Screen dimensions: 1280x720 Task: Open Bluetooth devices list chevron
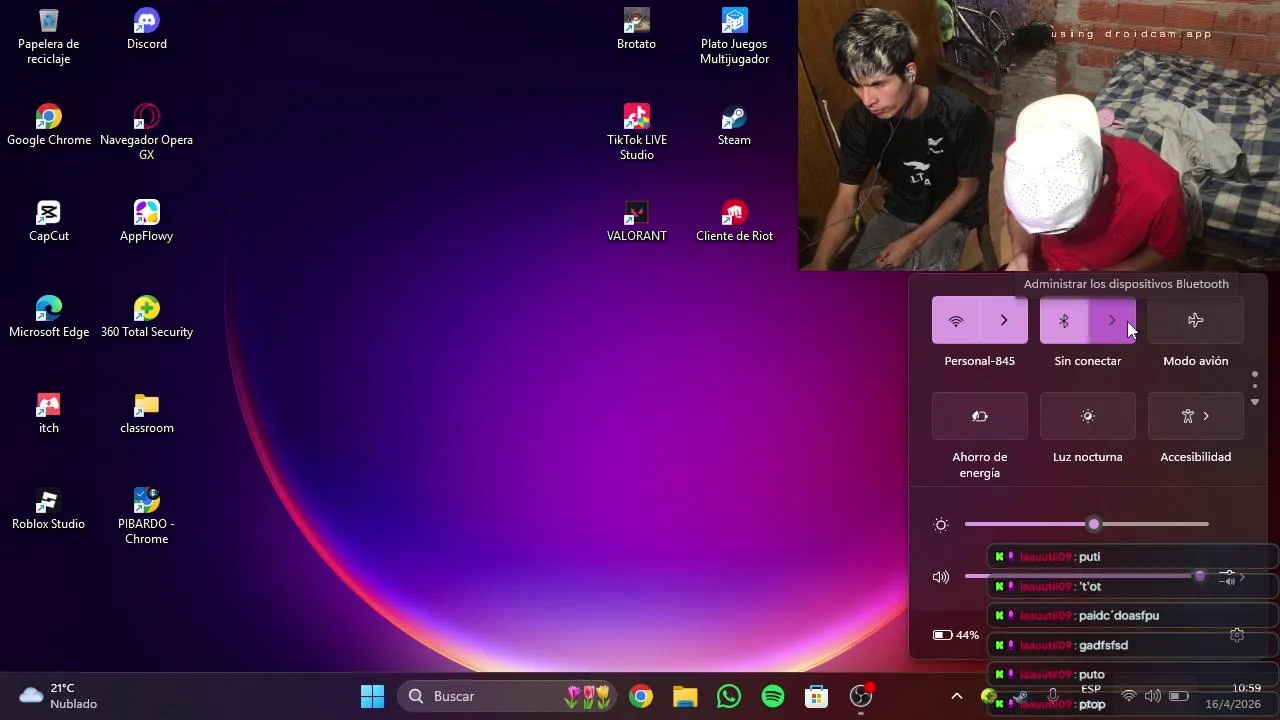click(x=1112, y=320)
